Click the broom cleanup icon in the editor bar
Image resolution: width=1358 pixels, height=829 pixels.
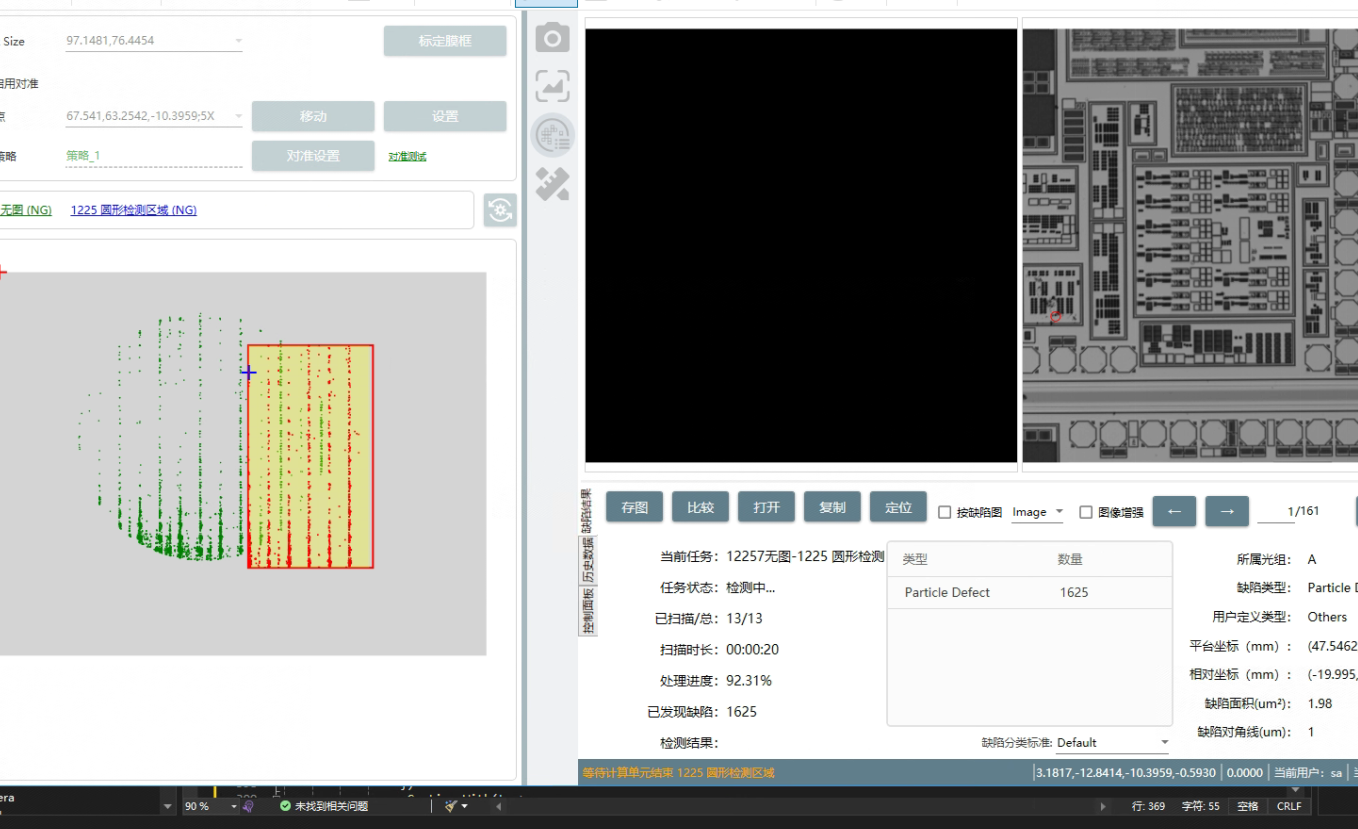click(x=452, y=806)
